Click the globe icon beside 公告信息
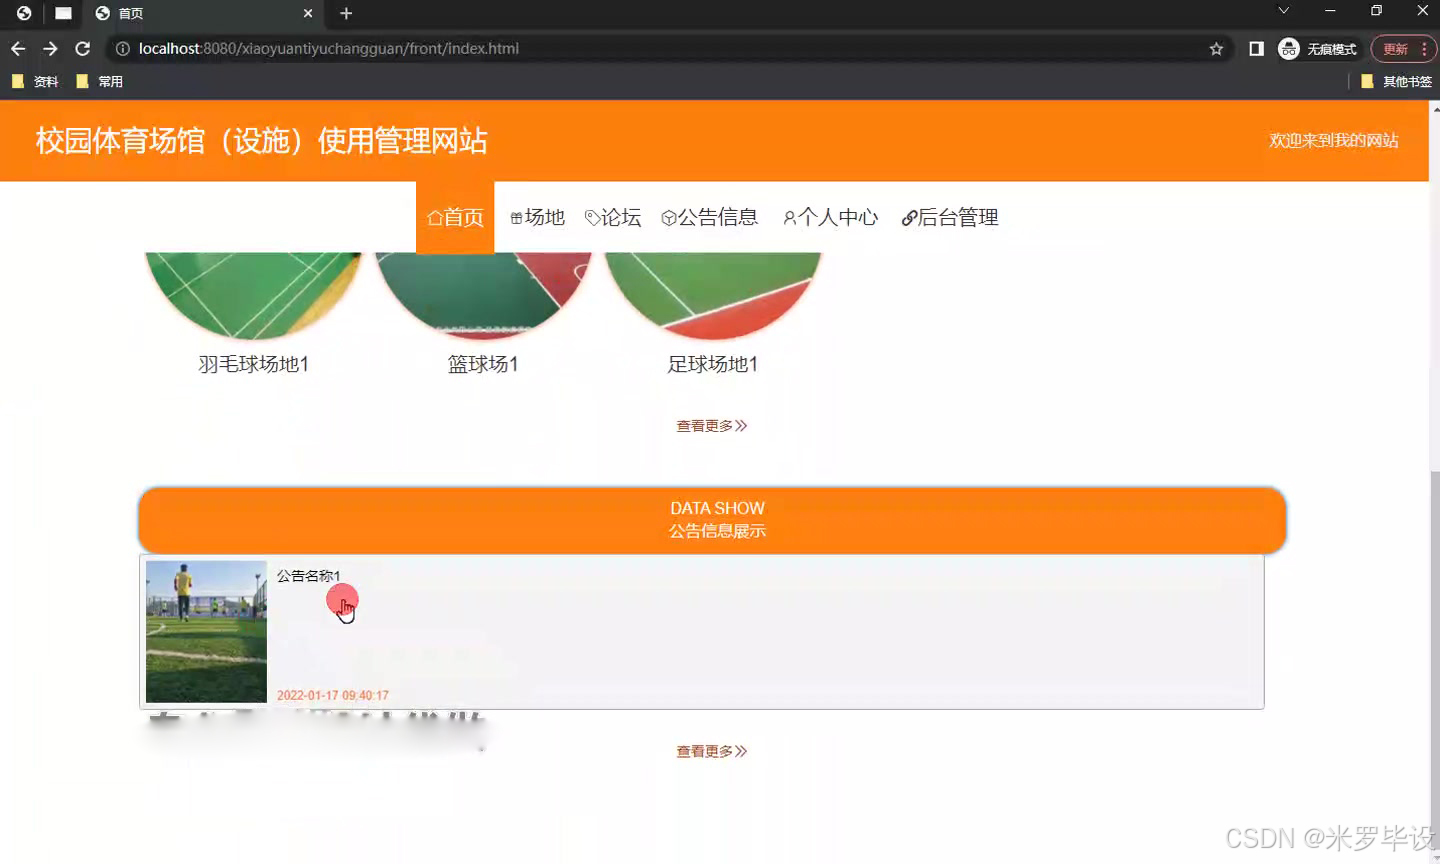1440x864 pixels. 667,217
